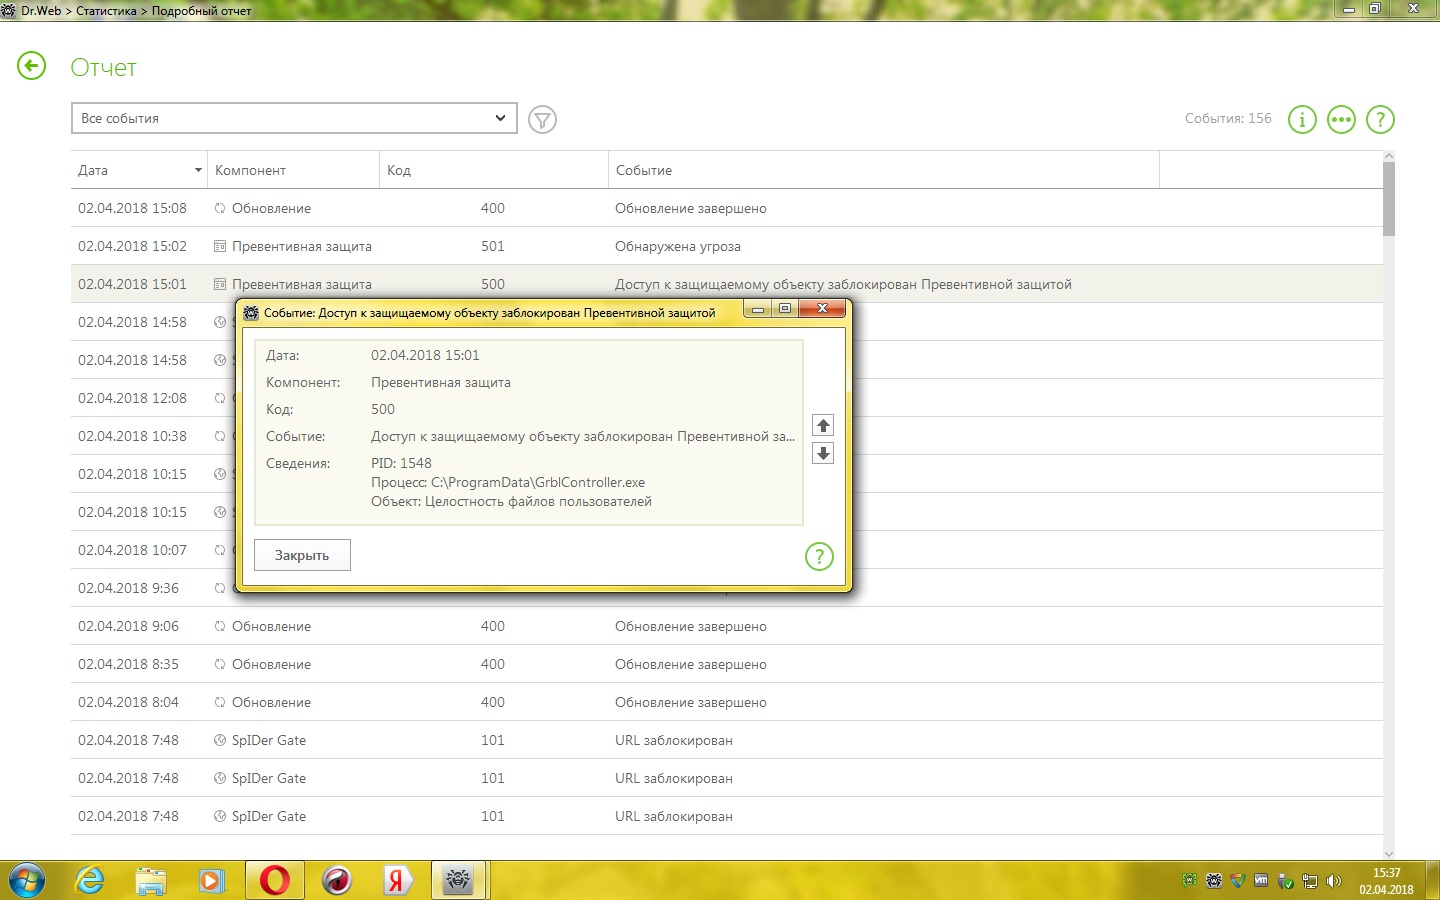Click help icon inside event dialog
Viewport: 1440px width, 900px height.
pyautogui.click(x=819, y=557)
